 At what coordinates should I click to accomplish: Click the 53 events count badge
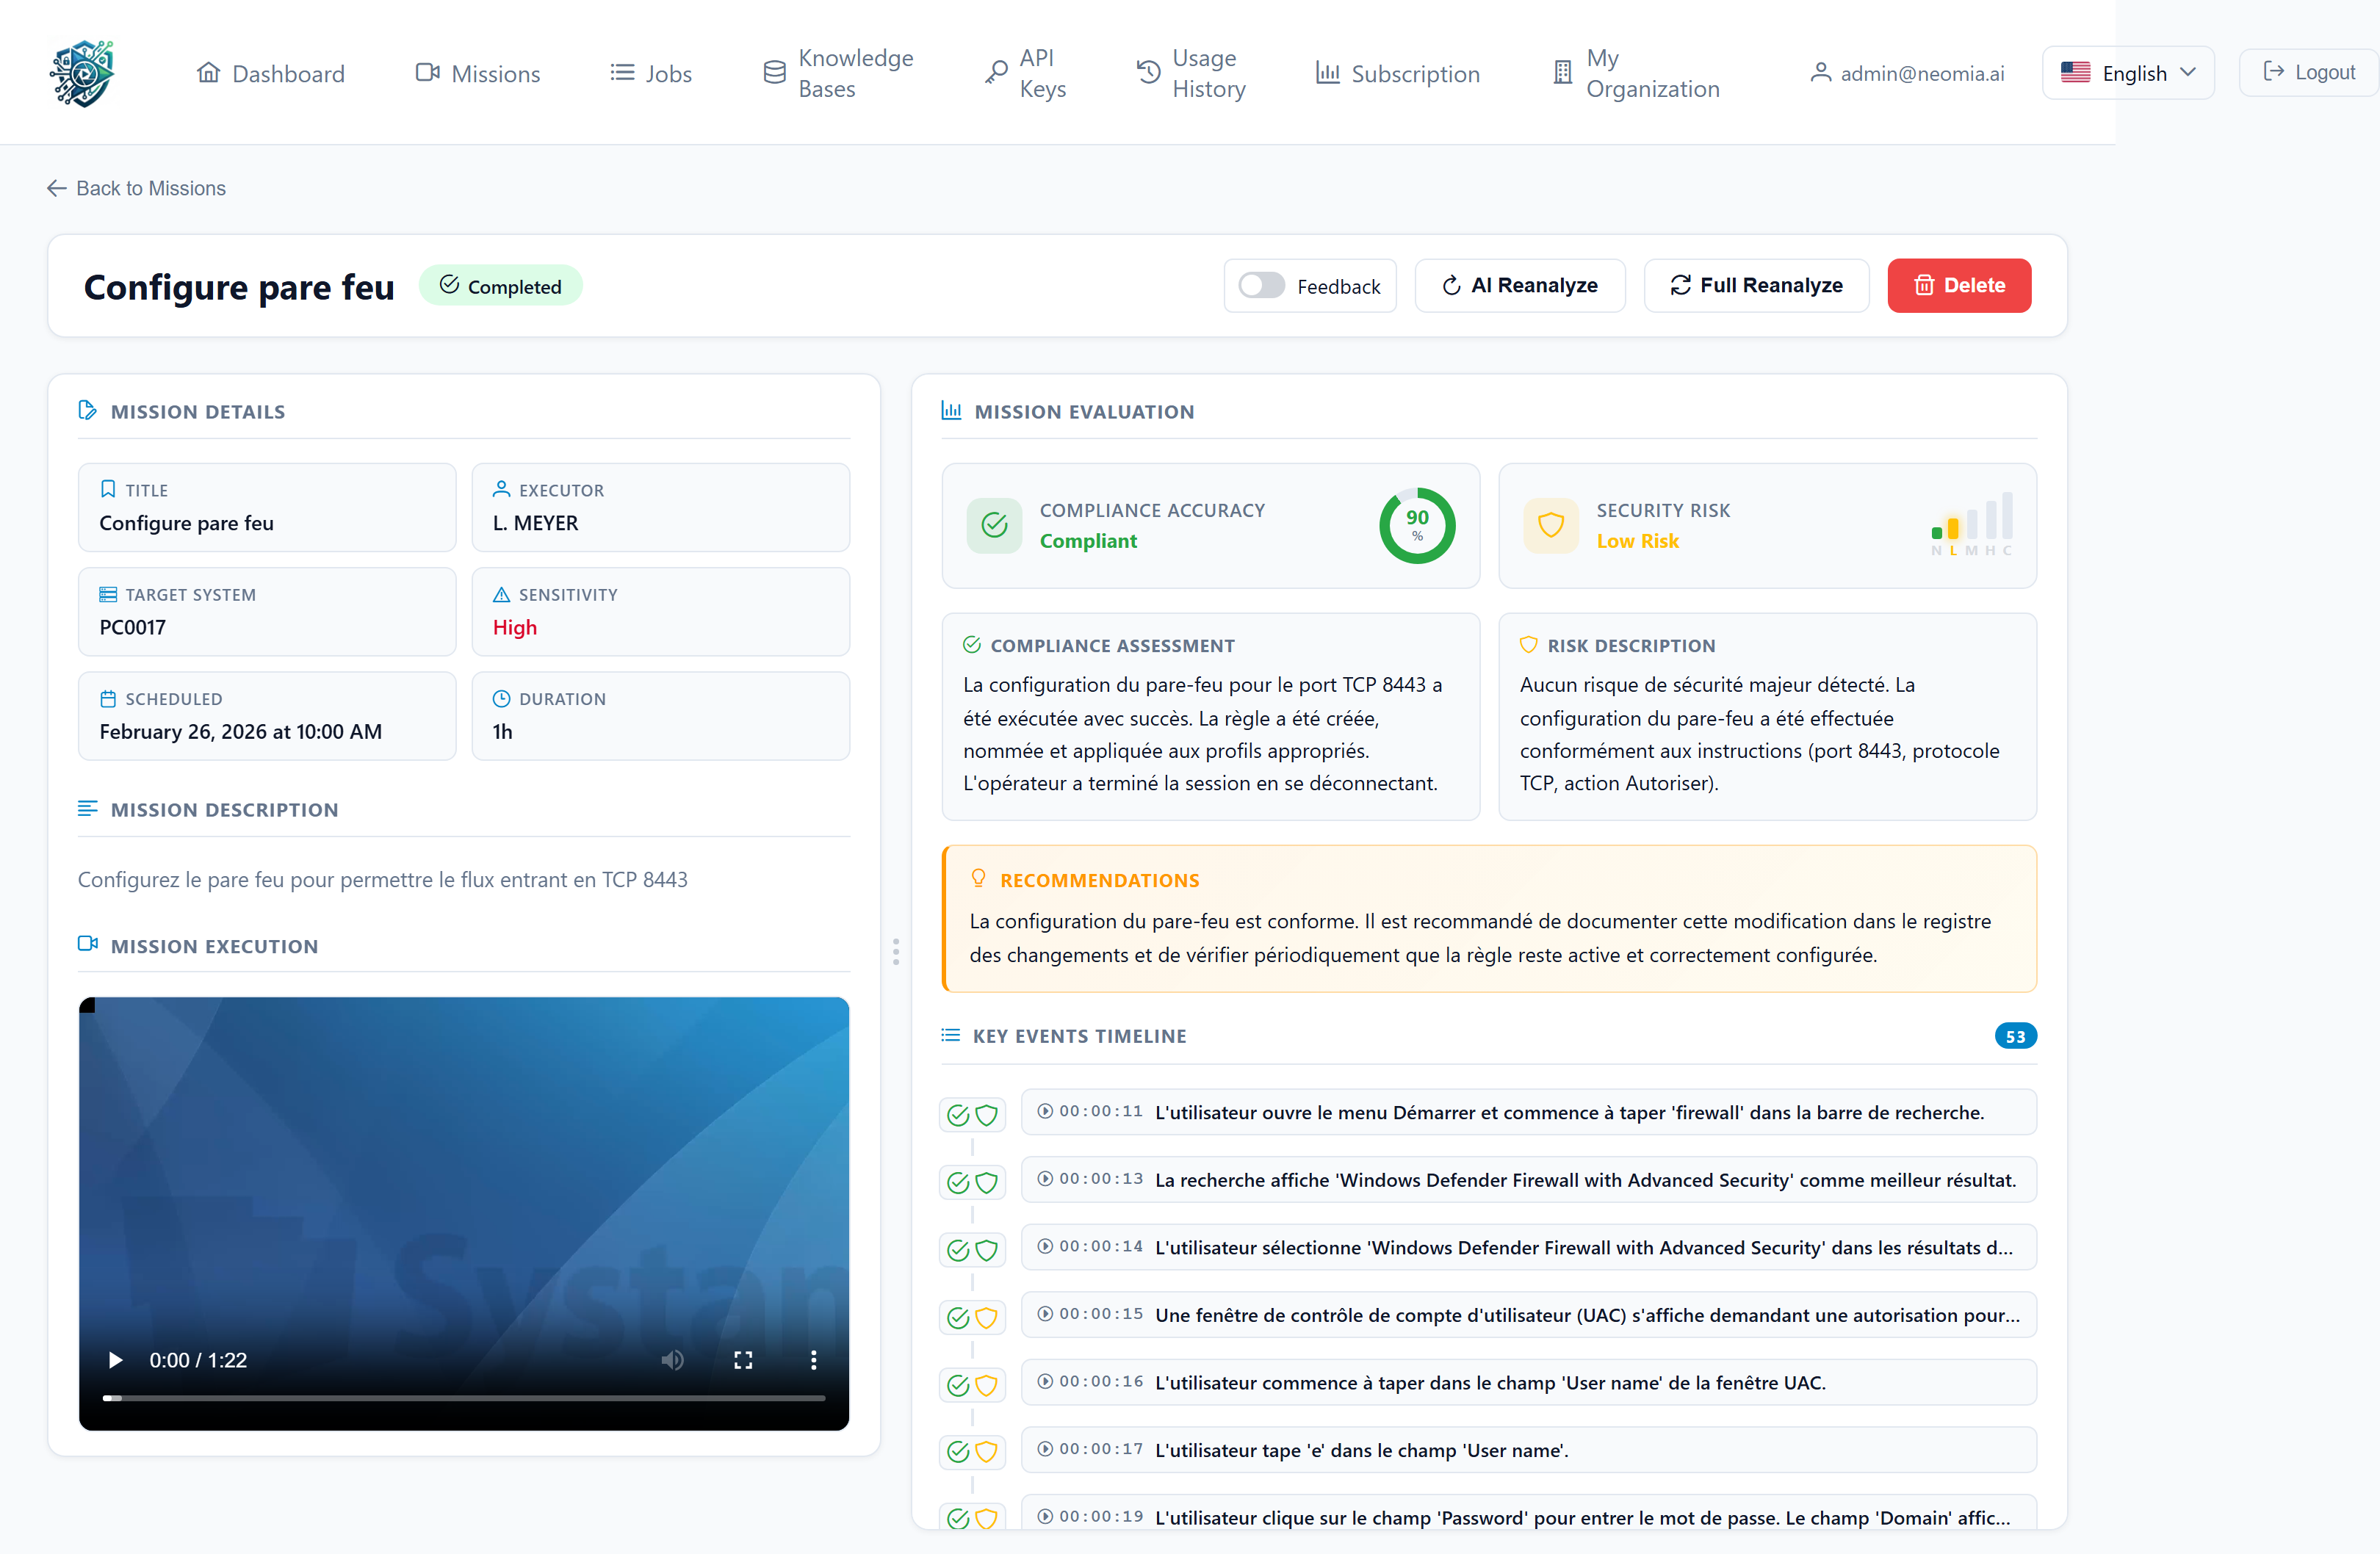tap(2015, 1036)
